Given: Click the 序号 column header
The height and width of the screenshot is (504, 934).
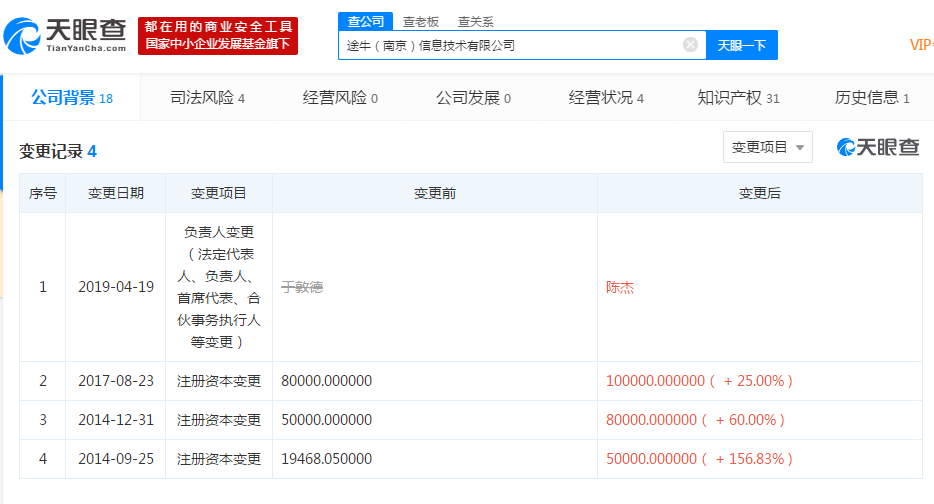Looking at the screenshot, I should click(42, 193).
